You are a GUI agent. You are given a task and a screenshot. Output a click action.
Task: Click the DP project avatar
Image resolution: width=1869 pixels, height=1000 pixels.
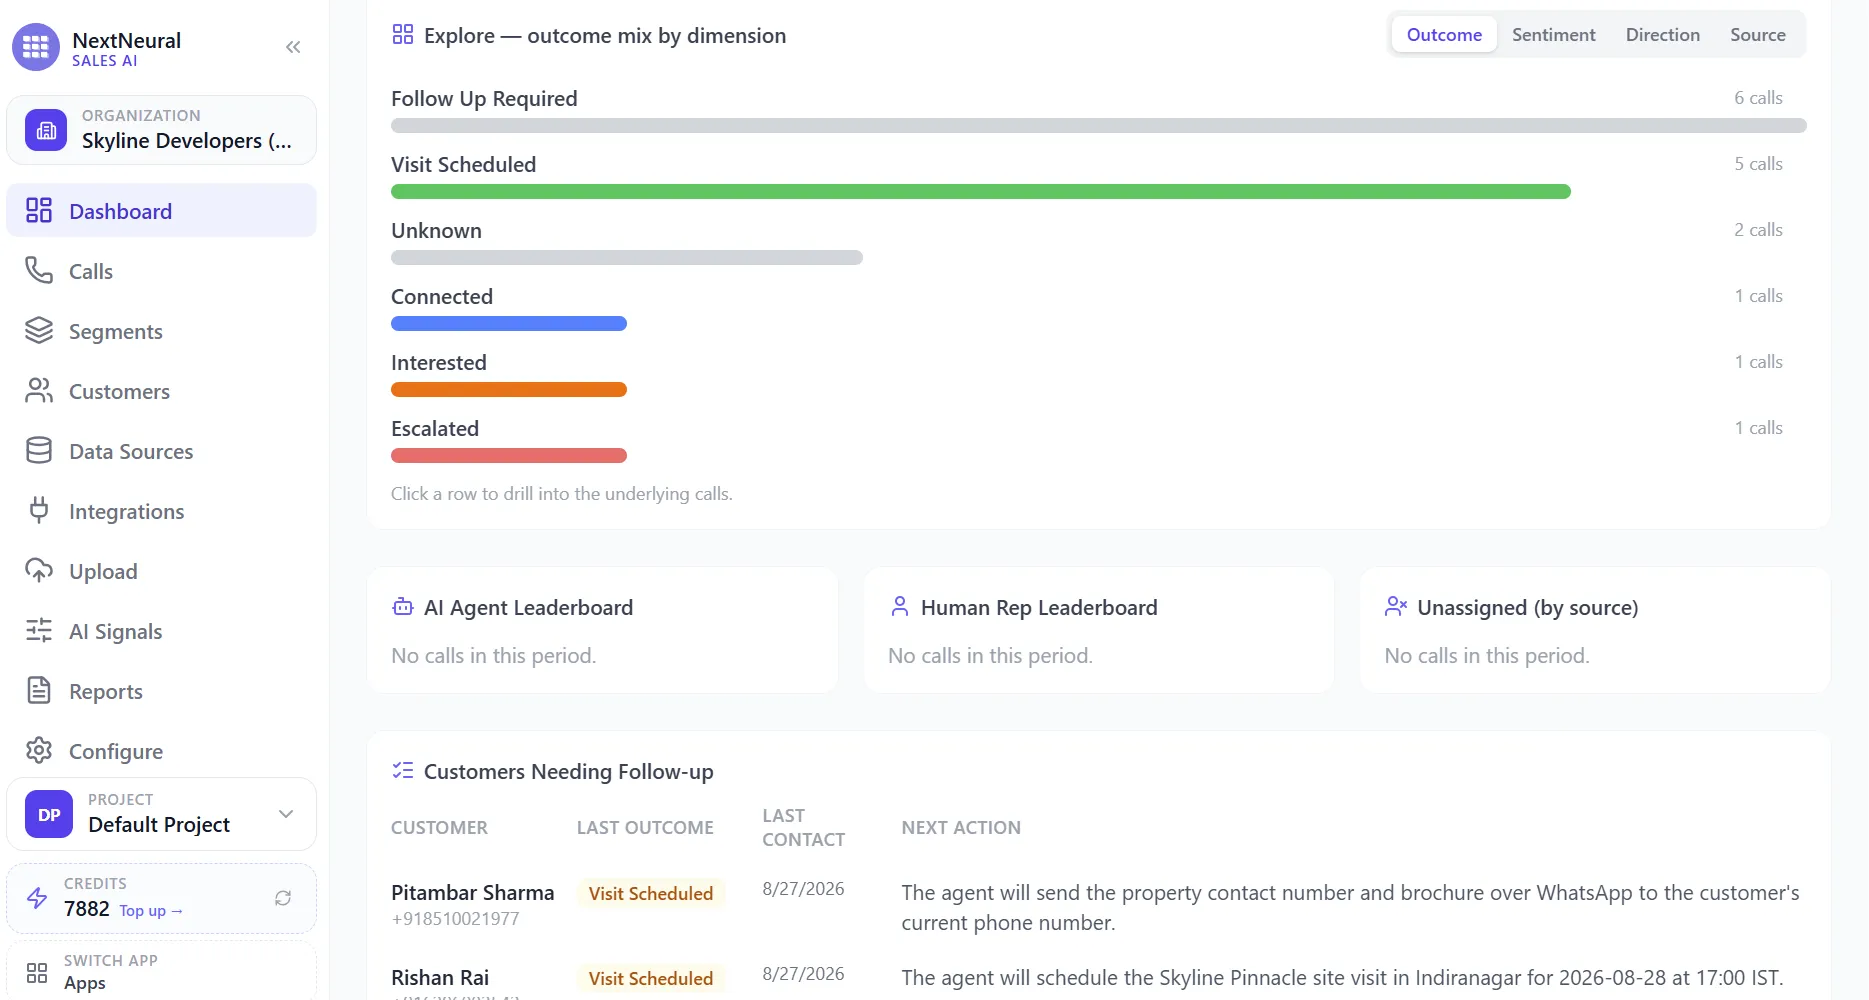pos(49,814)
